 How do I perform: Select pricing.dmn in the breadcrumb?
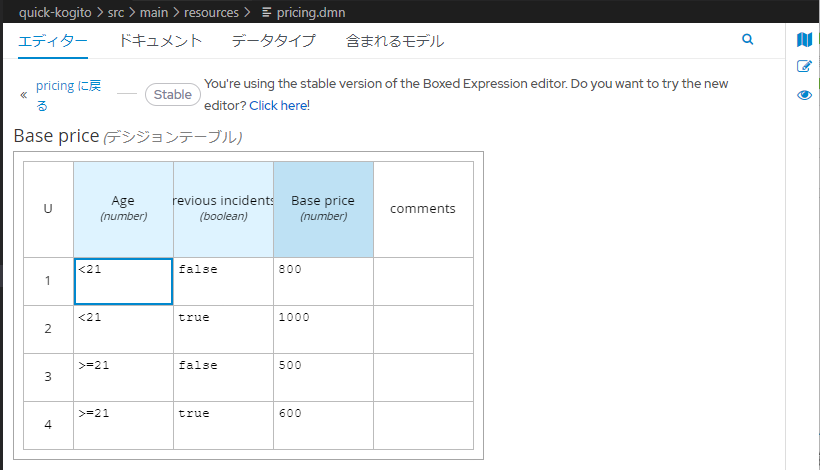[311, 12]
